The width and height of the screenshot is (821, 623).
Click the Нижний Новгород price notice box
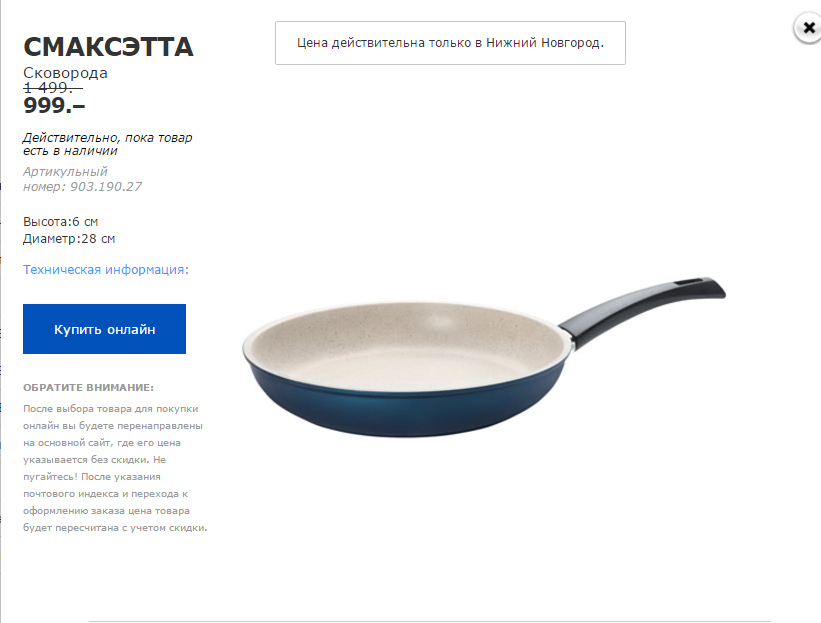click(x=450, y=43)
